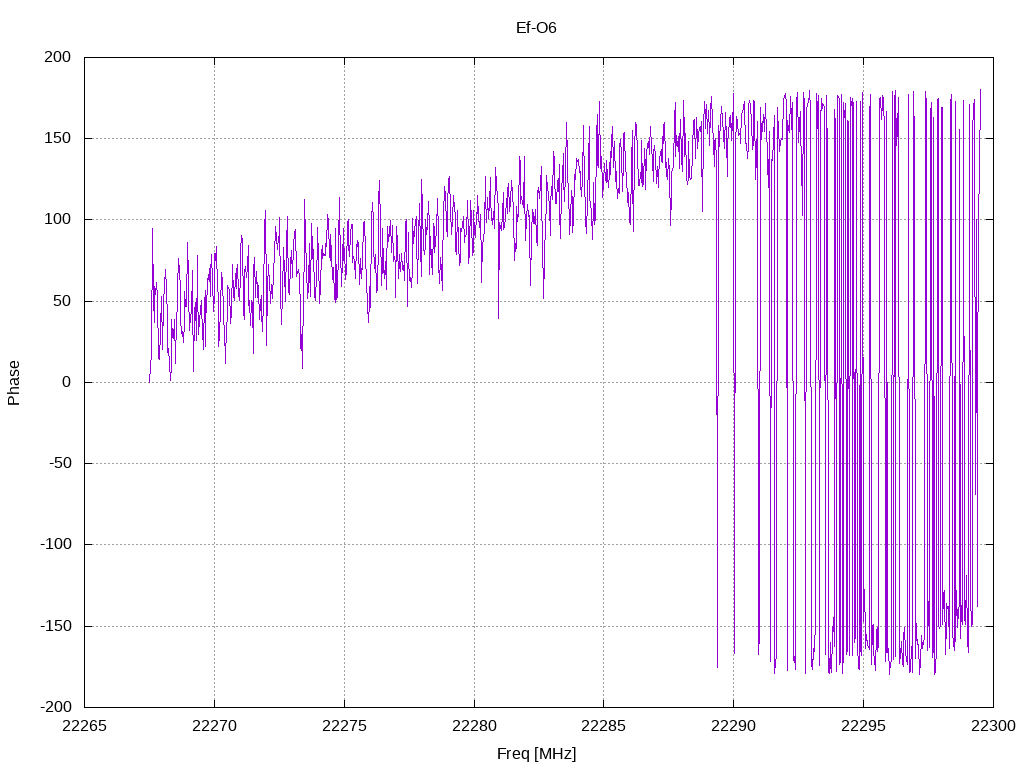
Task: Click the x-axis tick label '22265'
Action: click(x=84, y=726)
